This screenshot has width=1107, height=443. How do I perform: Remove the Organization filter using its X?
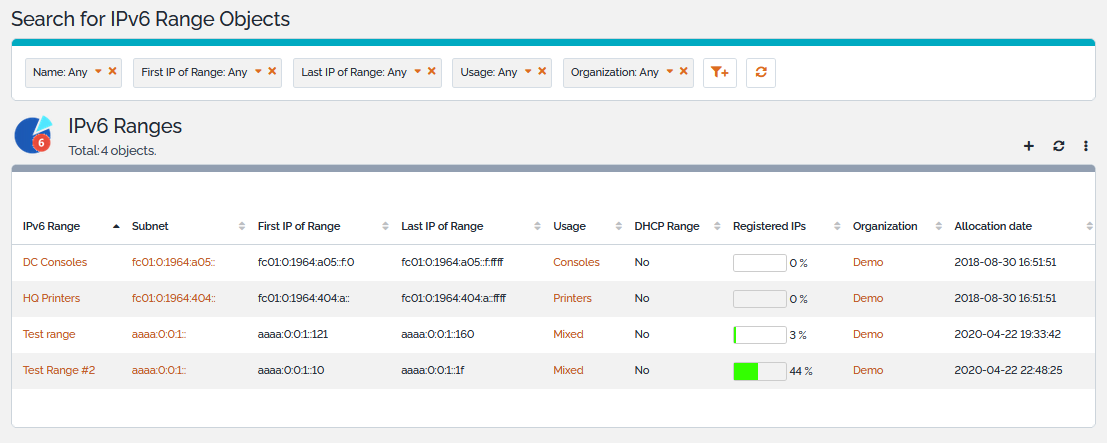(684, 71)
